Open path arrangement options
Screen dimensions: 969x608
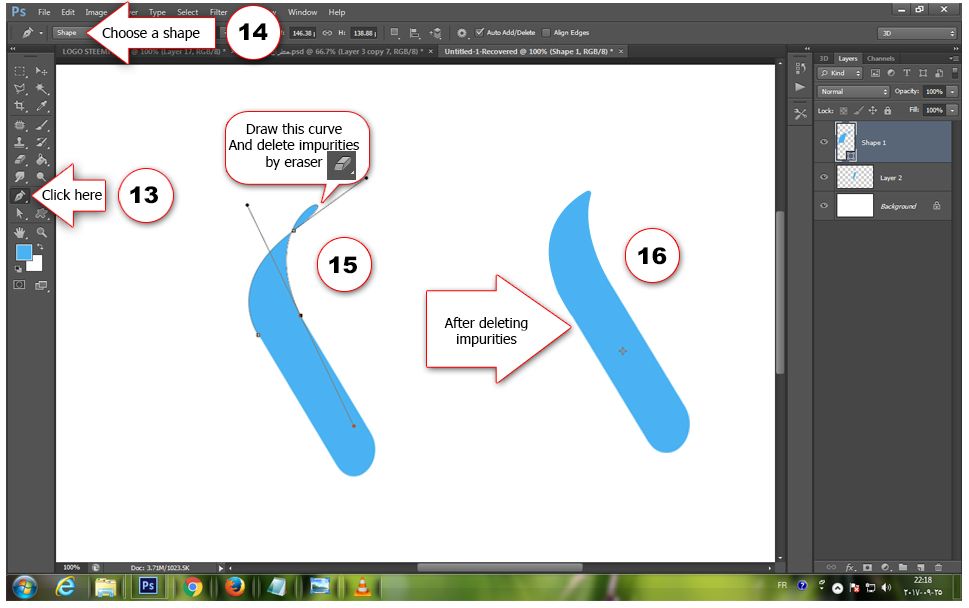[x=435, y=33]
